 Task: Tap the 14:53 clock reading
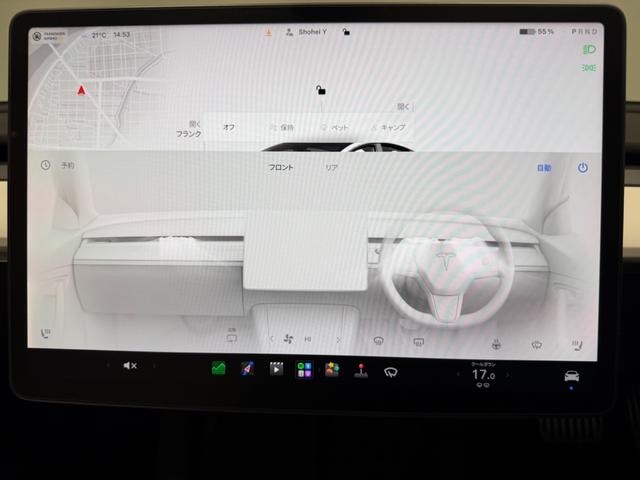coord(121,35)
